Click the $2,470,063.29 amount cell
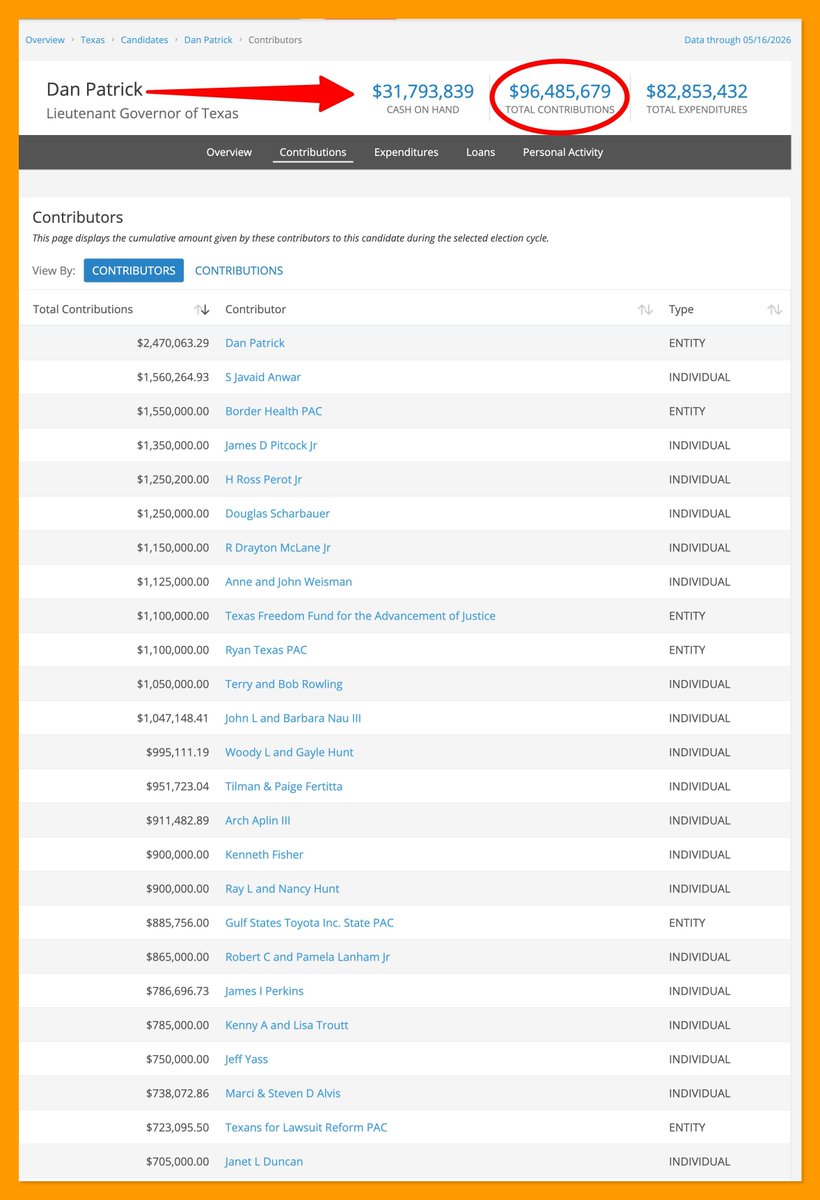Image resolution: width=820 pixels, height=1200 pixels. coord(173,343)
